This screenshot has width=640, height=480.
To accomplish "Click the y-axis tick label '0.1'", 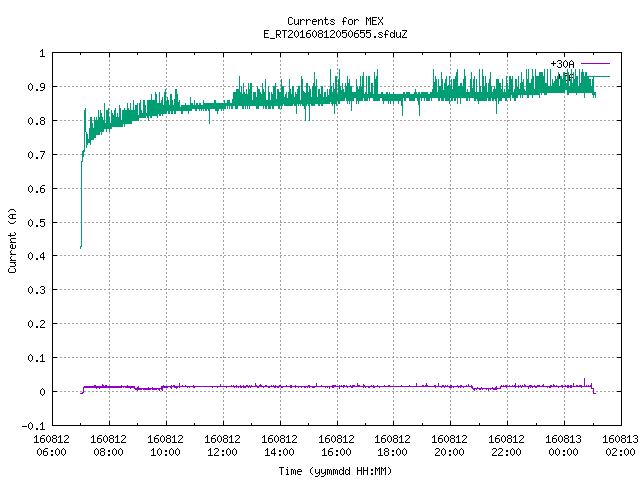I will click(x=36, y=358).
